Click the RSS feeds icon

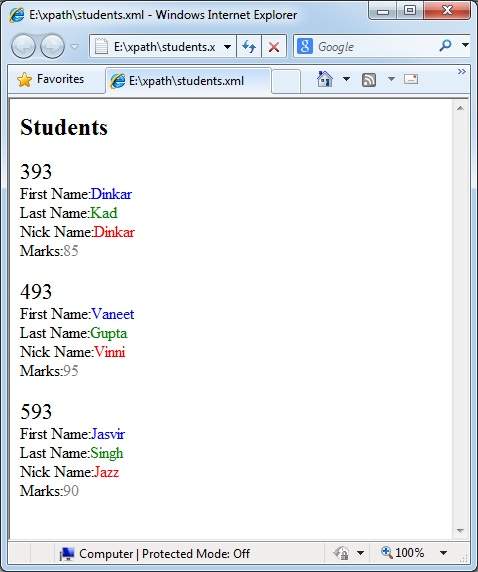point(369,80)
